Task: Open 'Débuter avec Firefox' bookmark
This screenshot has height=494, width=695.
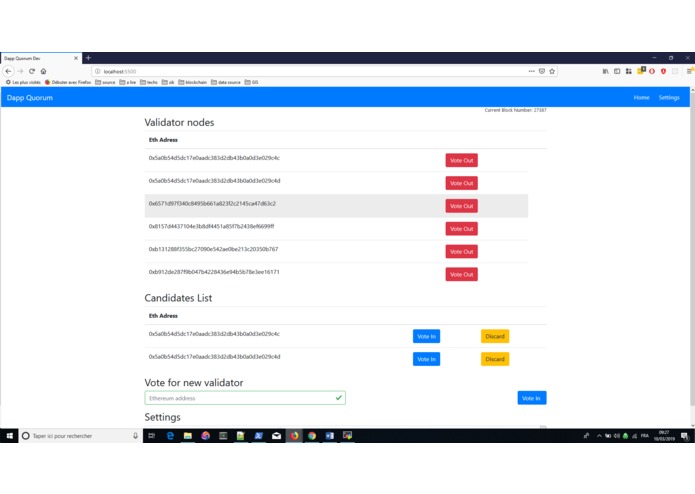Action: [68, 82]
